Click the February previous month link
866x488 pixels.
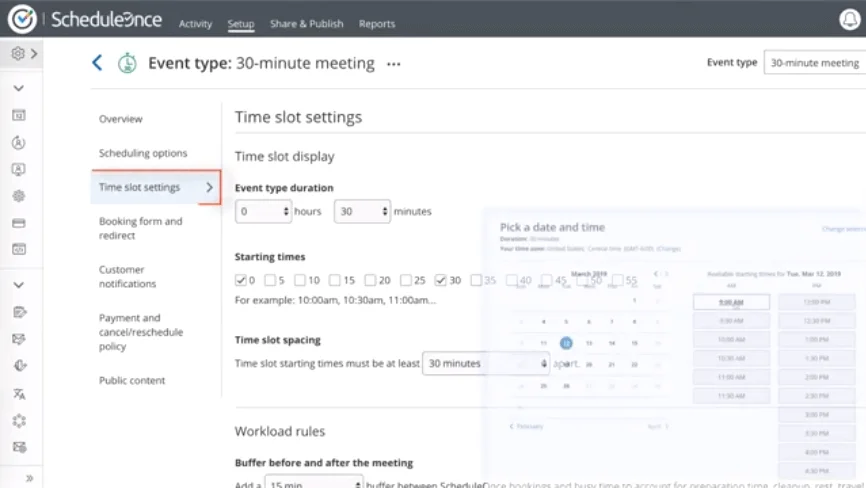(x=527, y=426)
